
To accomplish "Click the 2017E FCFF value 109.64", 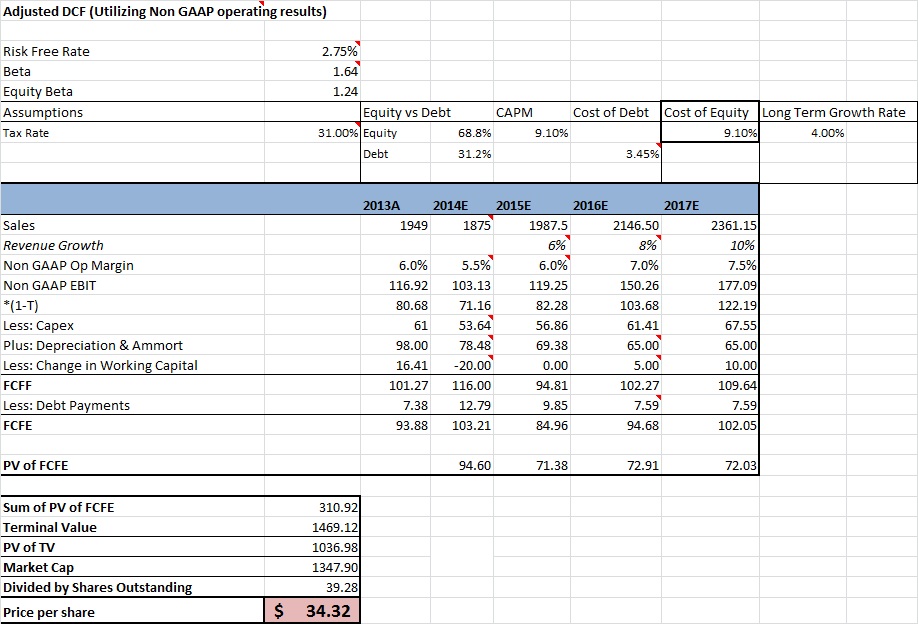I will coord(710,385).
